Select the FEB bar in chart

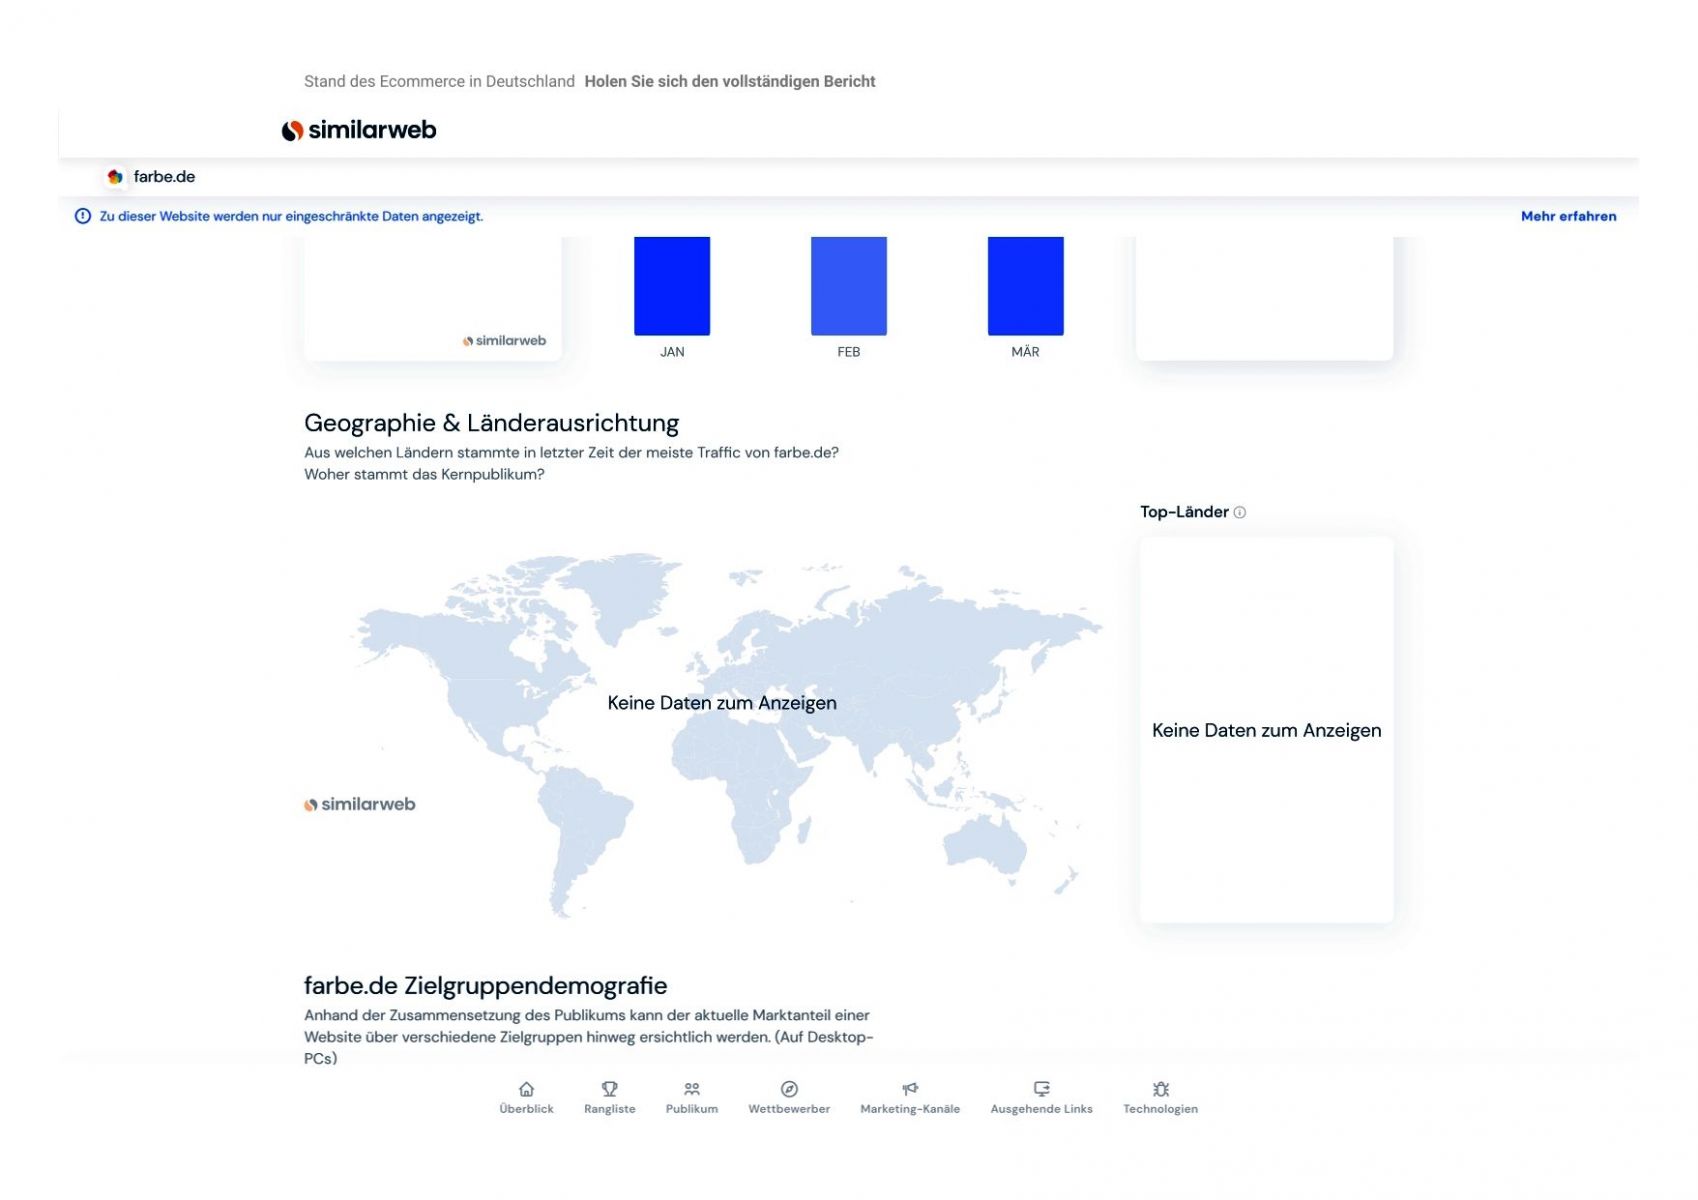tap(849, 286)
